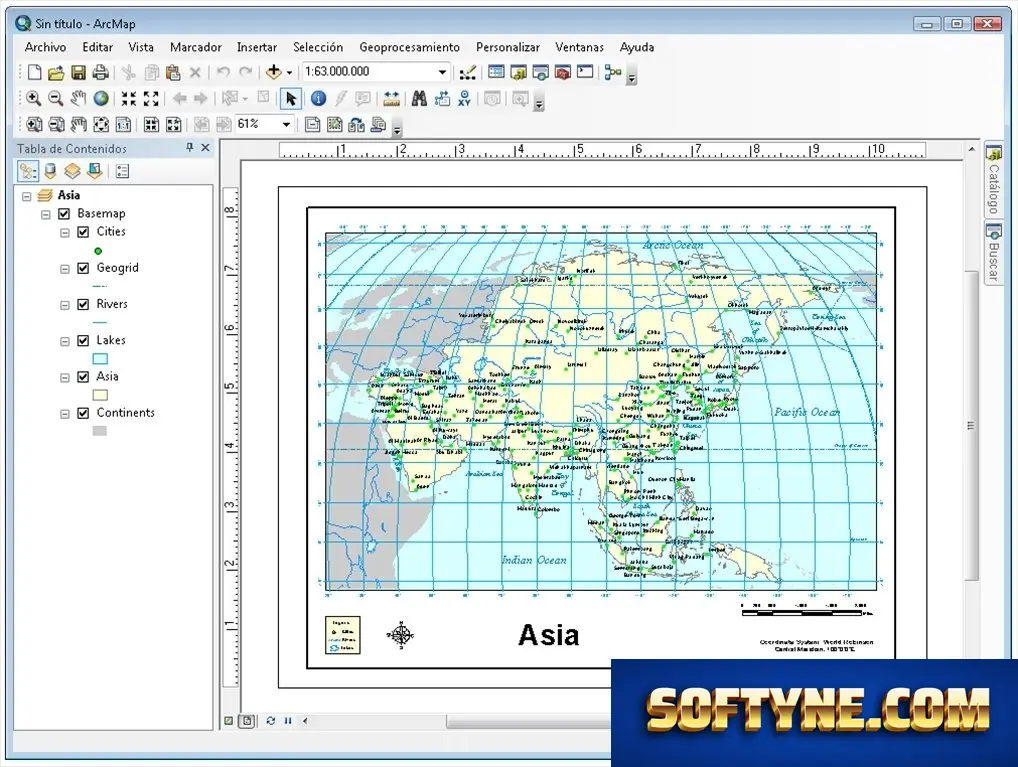Select the Zoom In magnifier tool
Screen dimensions: 1018x767
(x=33, y=98)
